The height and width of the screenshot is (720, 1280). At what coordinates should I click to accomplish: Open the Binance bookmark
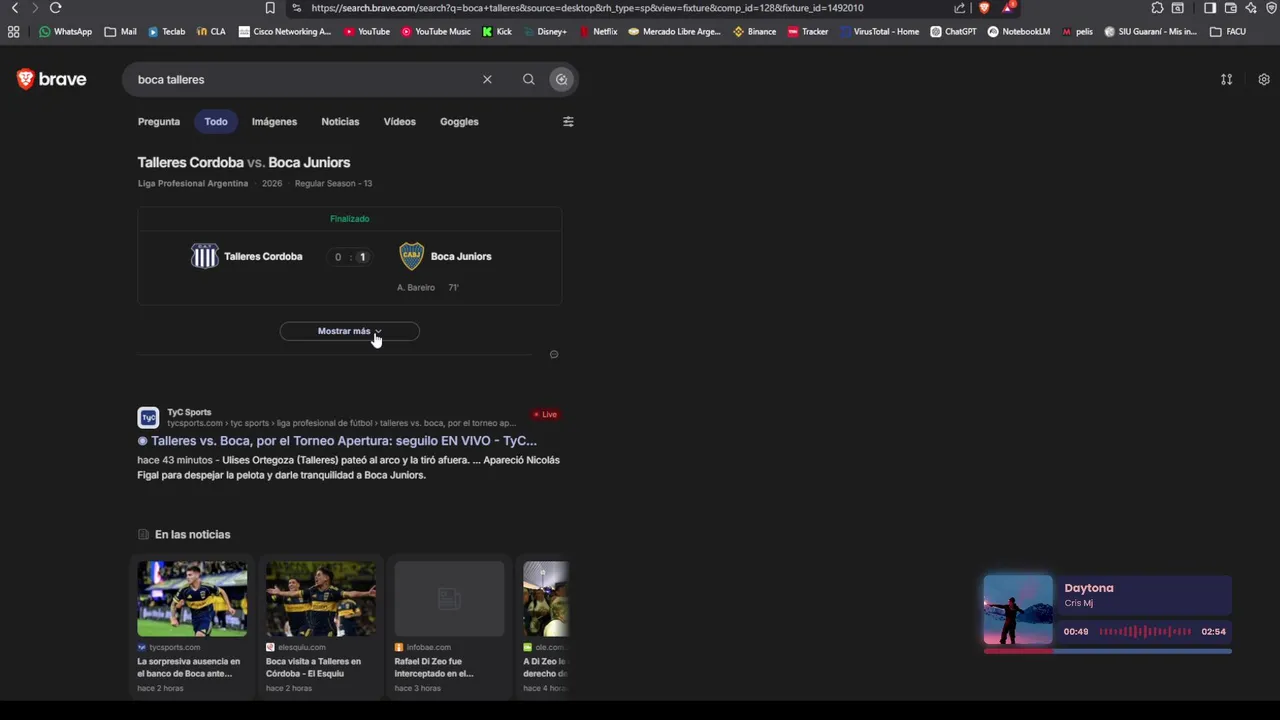754,31
